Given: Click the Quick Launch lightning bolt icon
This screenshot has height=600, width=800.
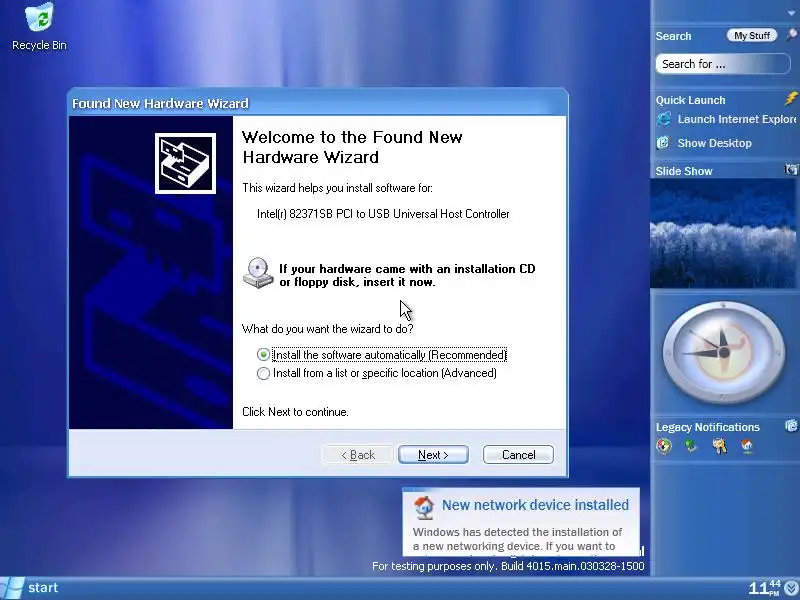Looking at the screenshot, I should [791, 98].
